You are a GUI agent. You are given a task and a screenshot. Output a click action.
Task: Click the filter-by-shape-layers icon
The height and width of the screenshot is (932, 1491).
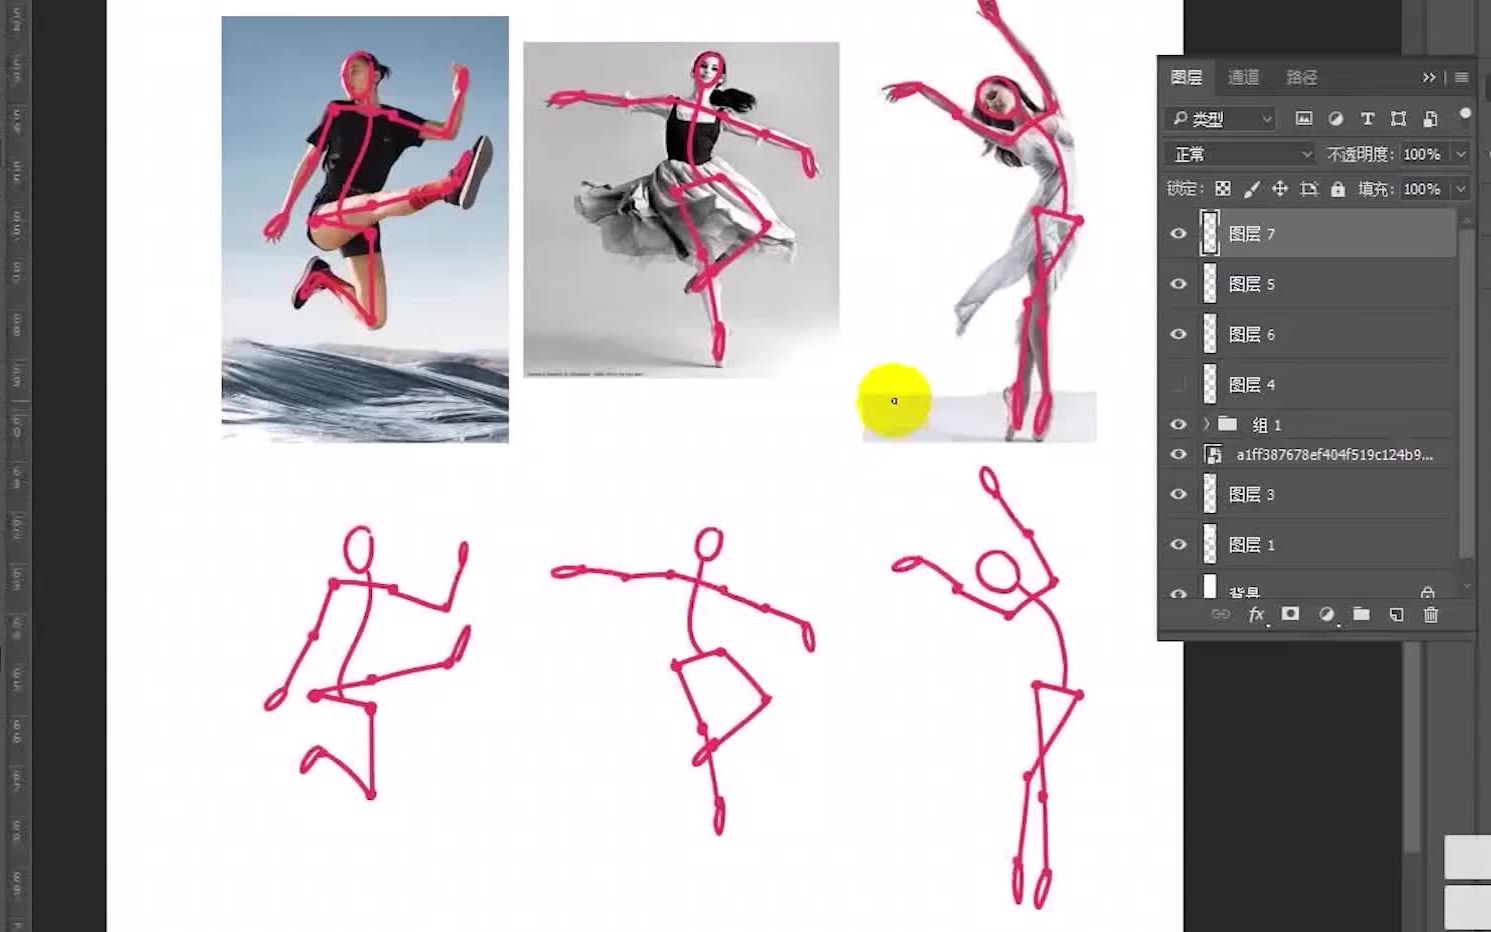1399,118
